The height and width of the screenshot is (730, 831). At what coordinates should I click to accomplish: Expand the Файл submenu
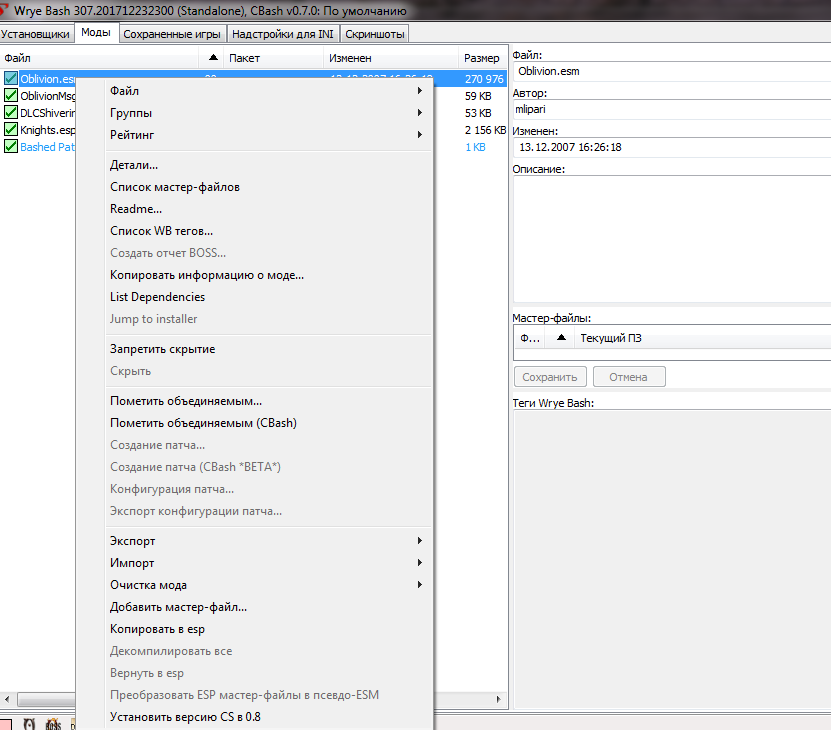(269, 91)
